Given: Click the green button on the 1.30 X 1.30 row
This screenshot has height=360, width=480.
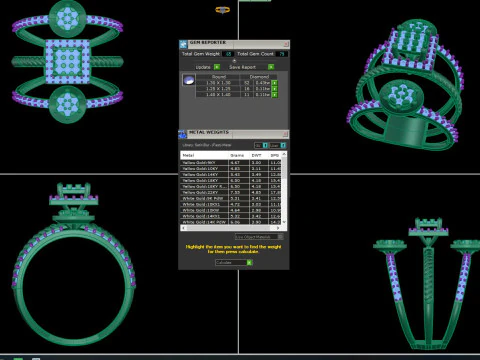Looking at the screenshot, I should click(274, 83).
